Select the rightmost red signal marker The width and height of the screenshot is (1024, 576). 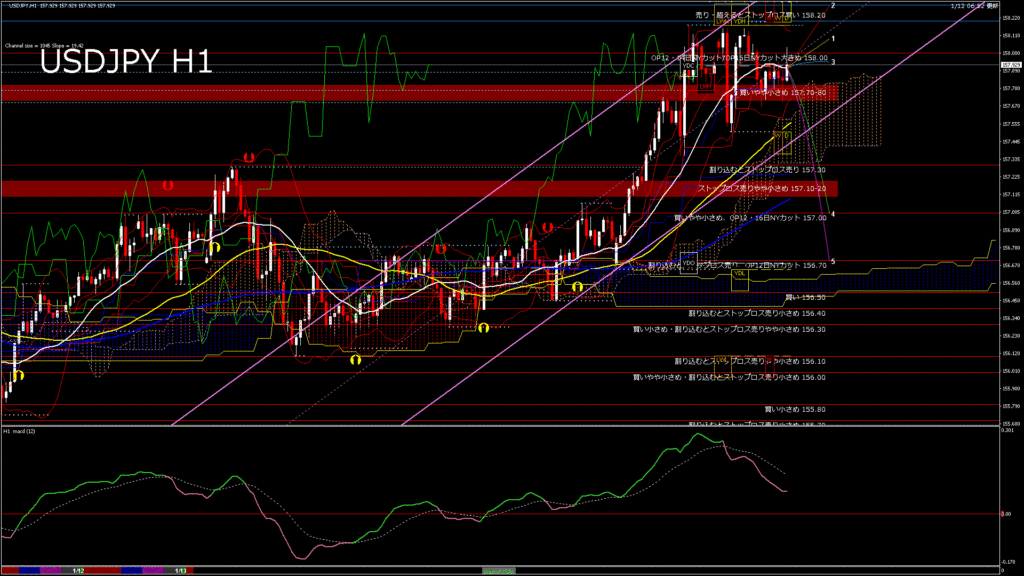coord(546,227)
